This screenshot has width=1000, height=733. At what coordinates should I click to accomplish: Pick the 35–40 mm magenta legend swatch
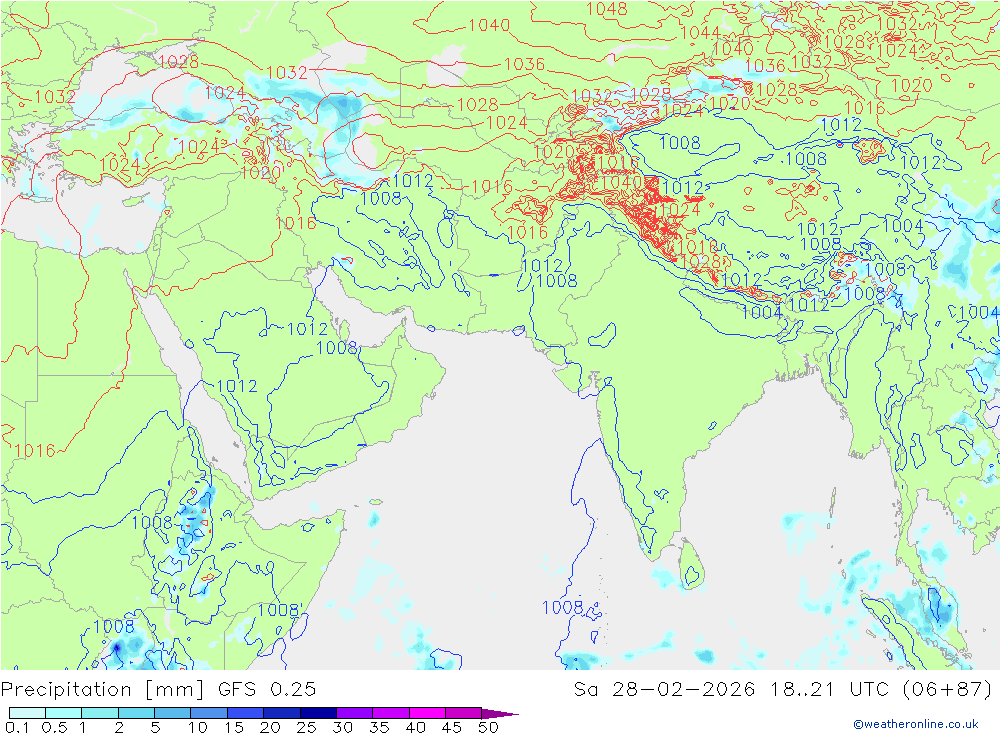click(390, 713)
